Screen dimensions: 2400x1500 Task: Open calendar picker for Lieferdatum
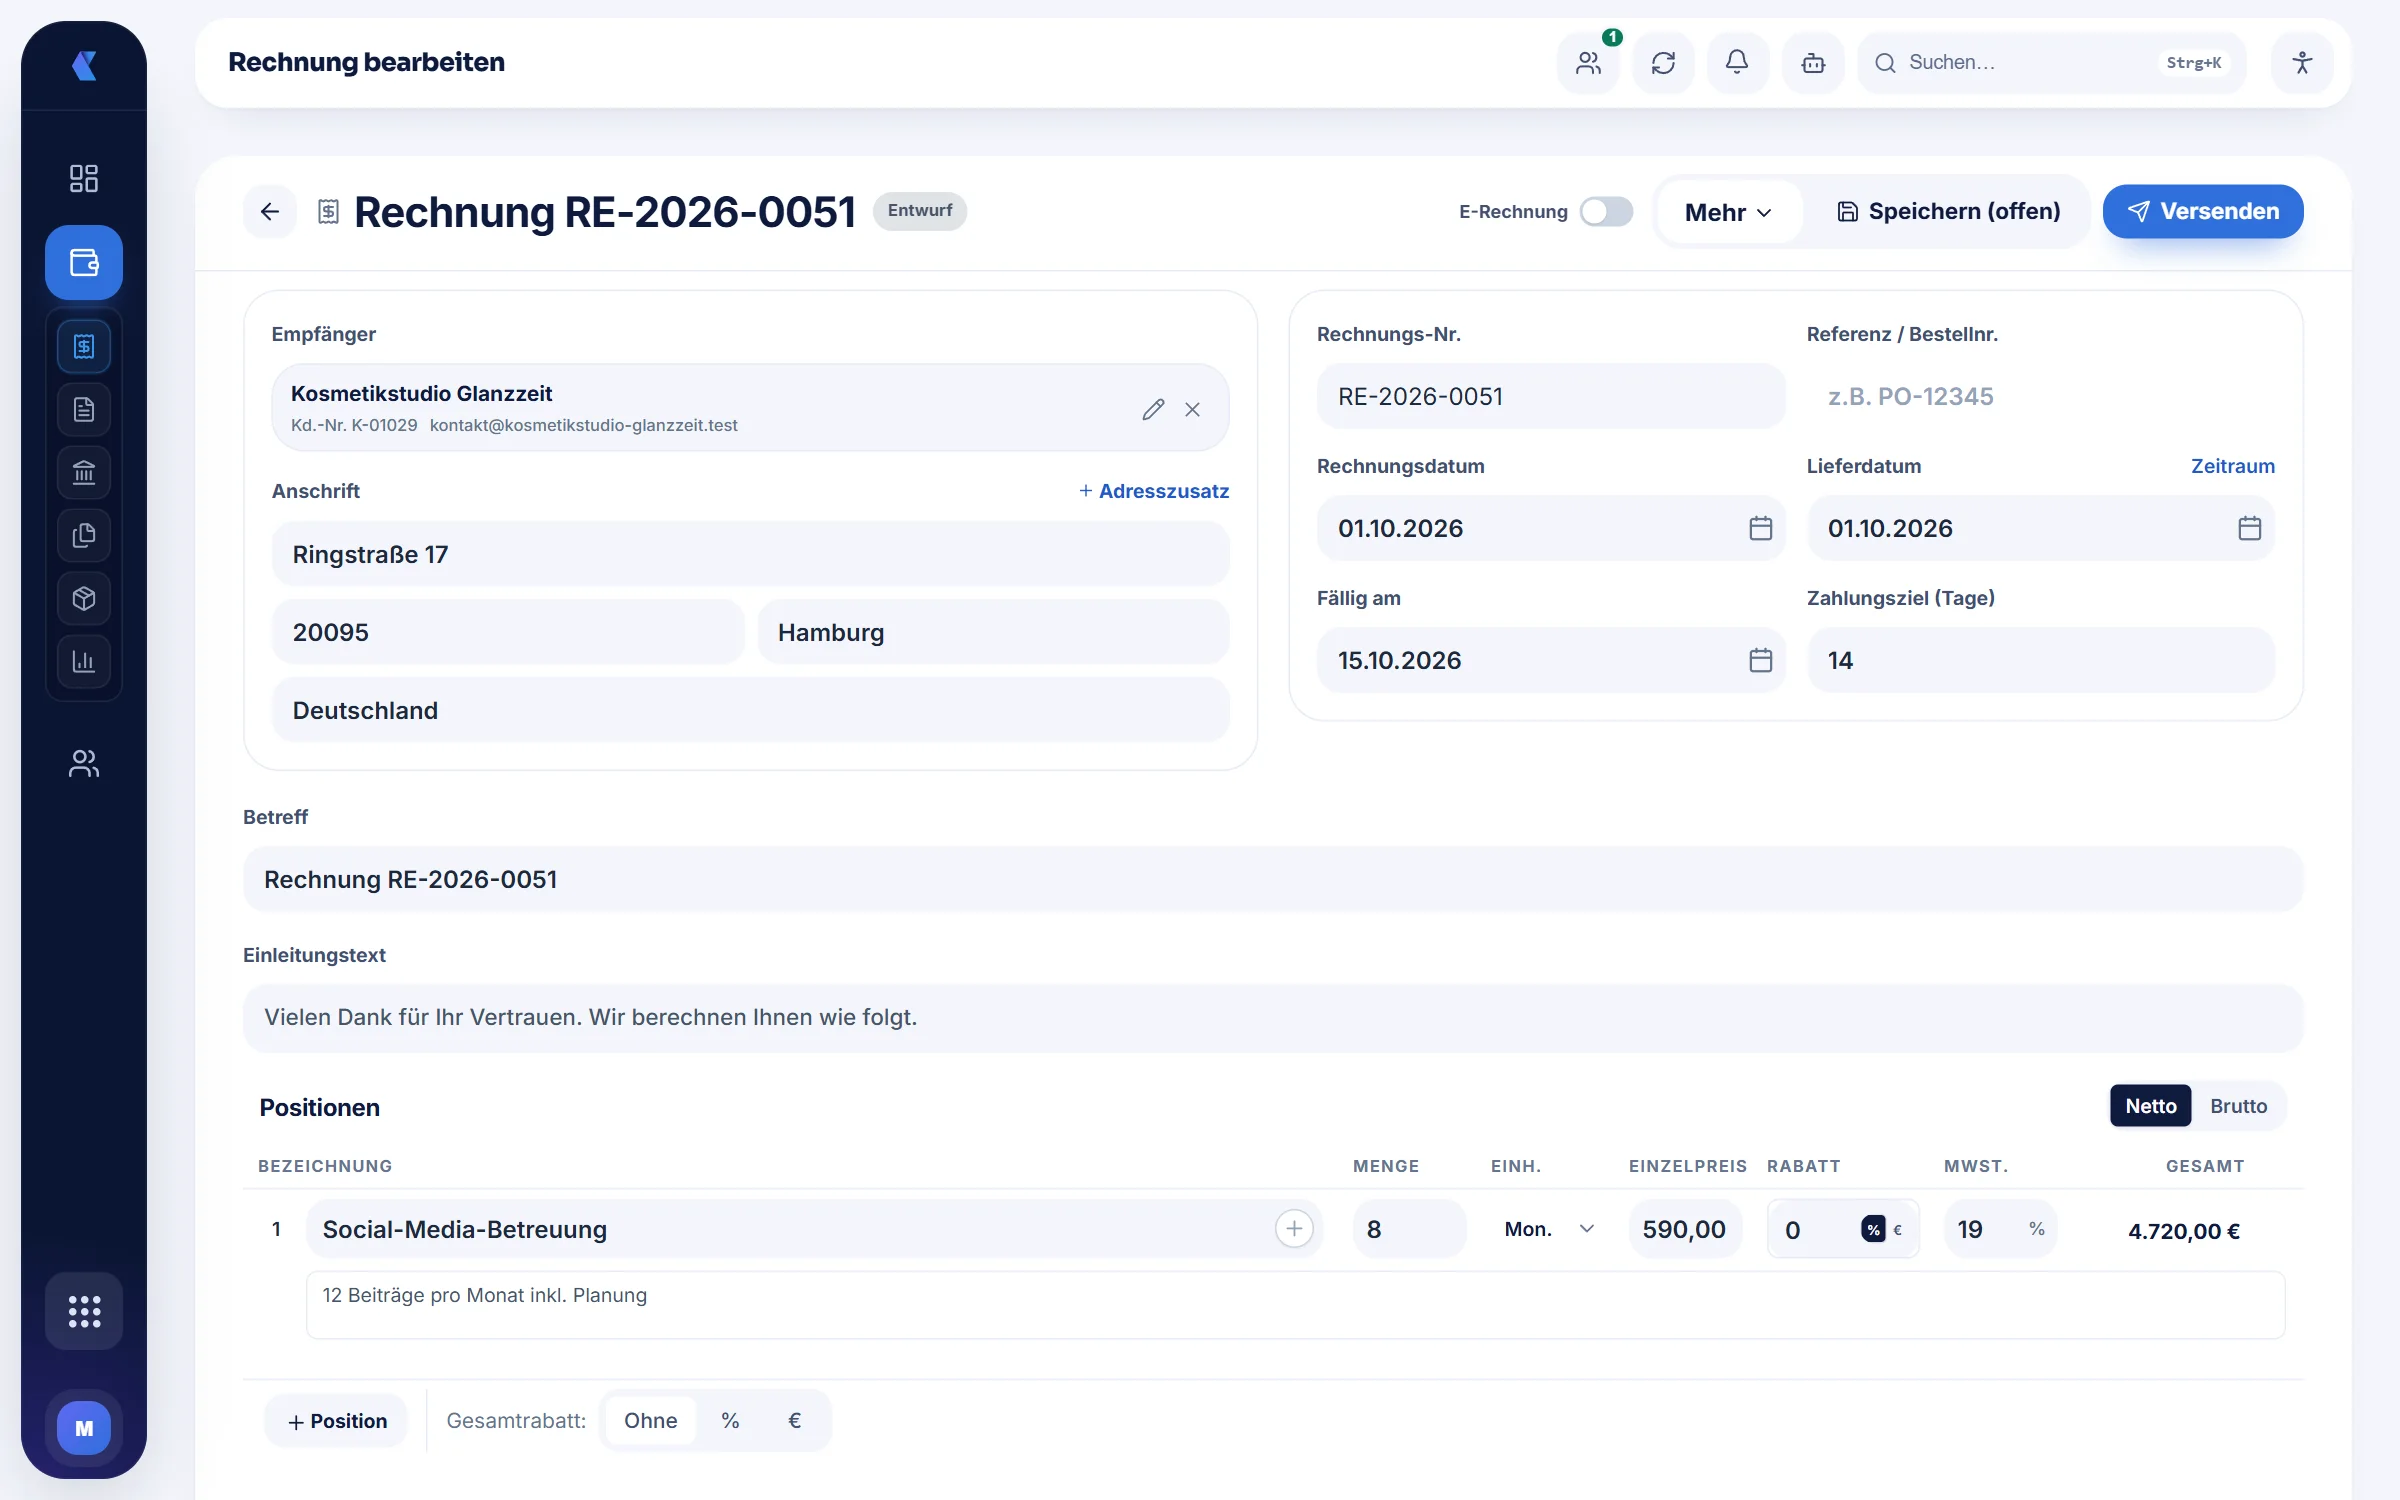[x=2249, y=528]
